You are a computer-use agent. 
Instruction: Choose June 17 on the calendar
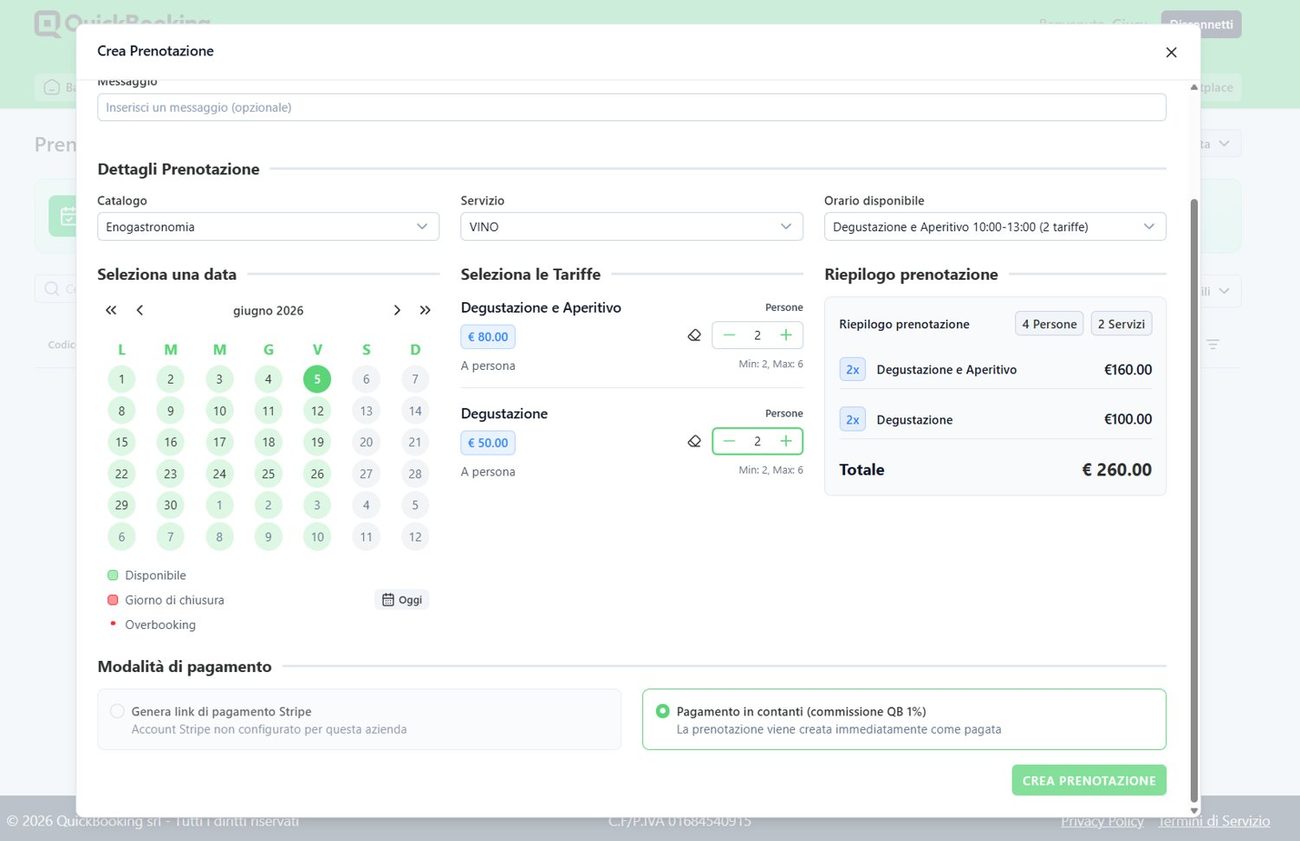click(219, 442)
